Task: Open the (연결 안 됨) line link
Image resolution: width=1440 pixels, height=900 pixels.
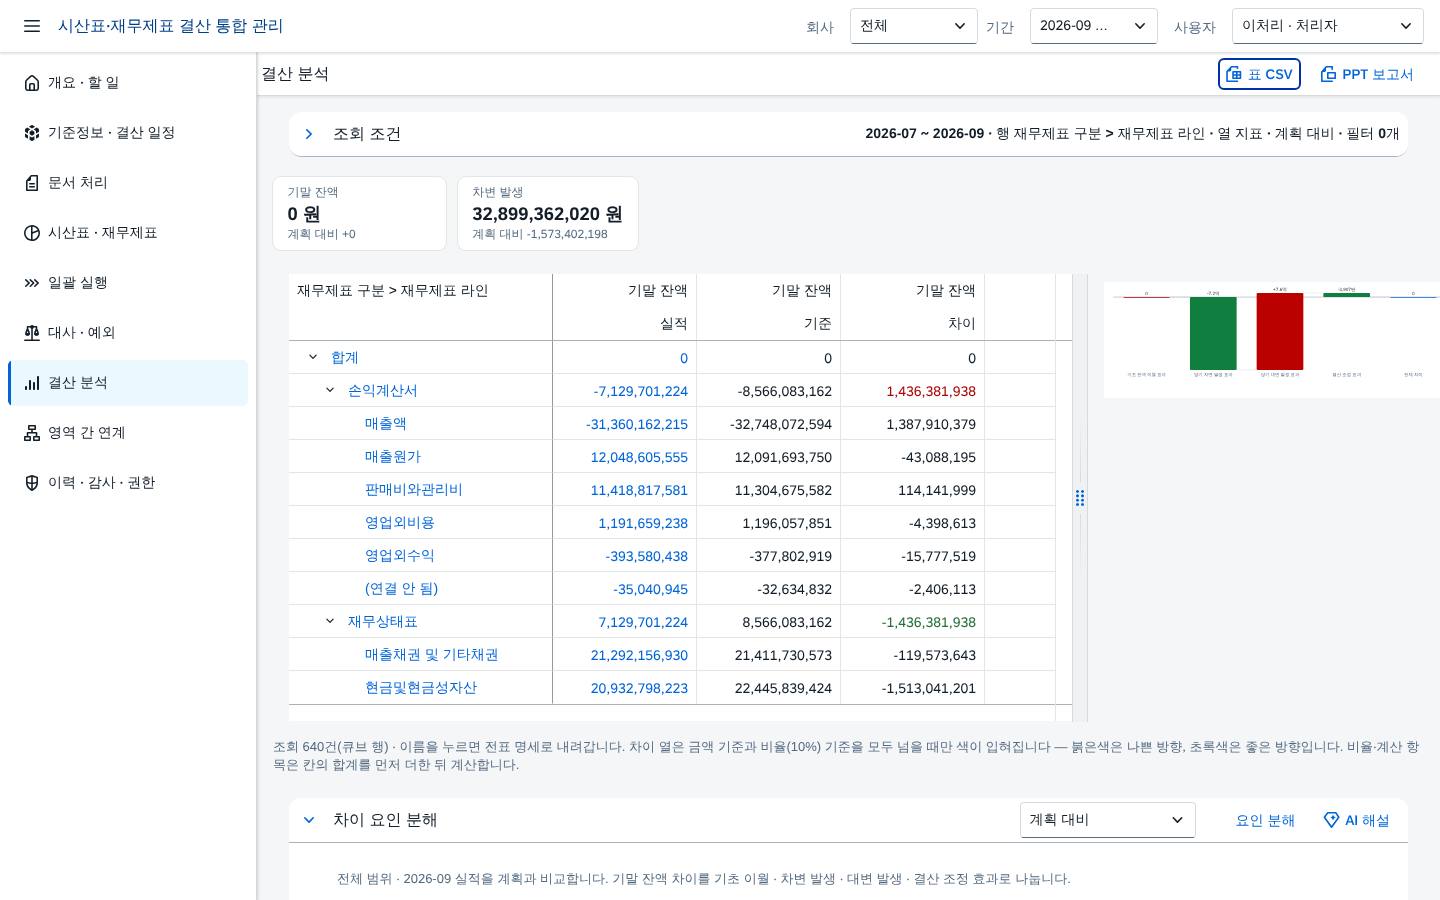Action: point(402,589)
